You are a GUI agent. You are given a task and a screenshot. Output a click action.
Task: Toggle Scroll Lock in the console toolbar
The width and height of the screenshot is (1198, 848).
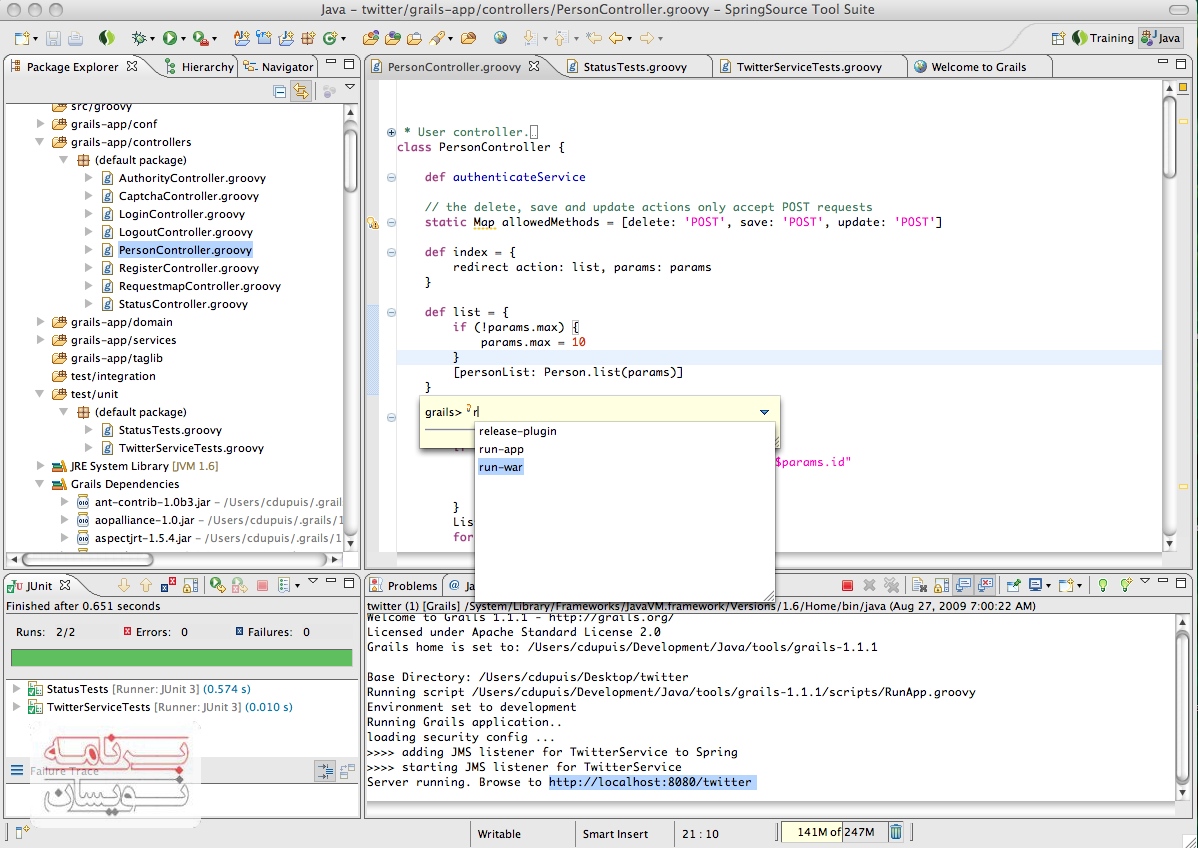click(x=941, y=585)
